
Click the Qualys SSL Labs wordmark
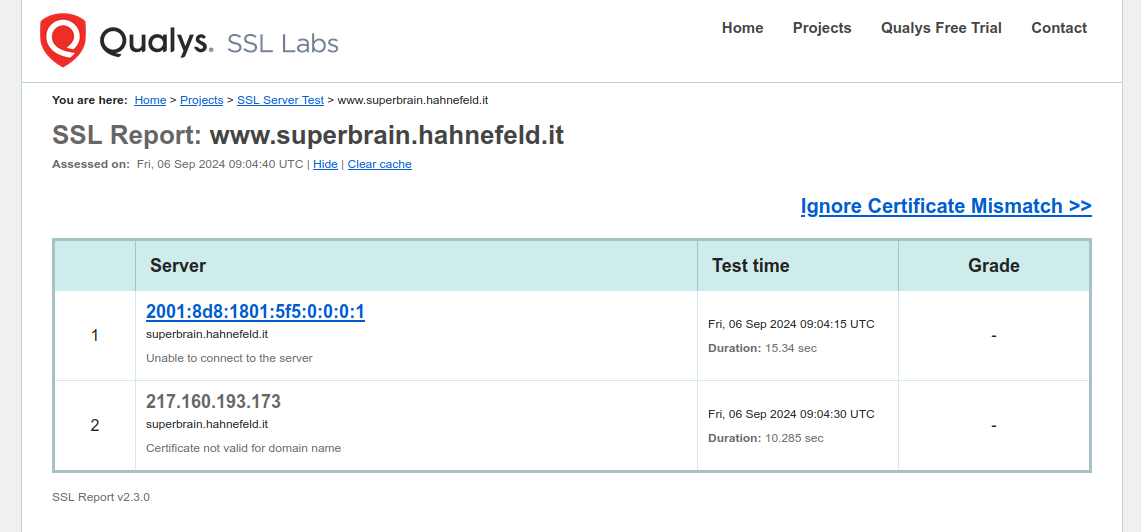(x=219, y=43)
